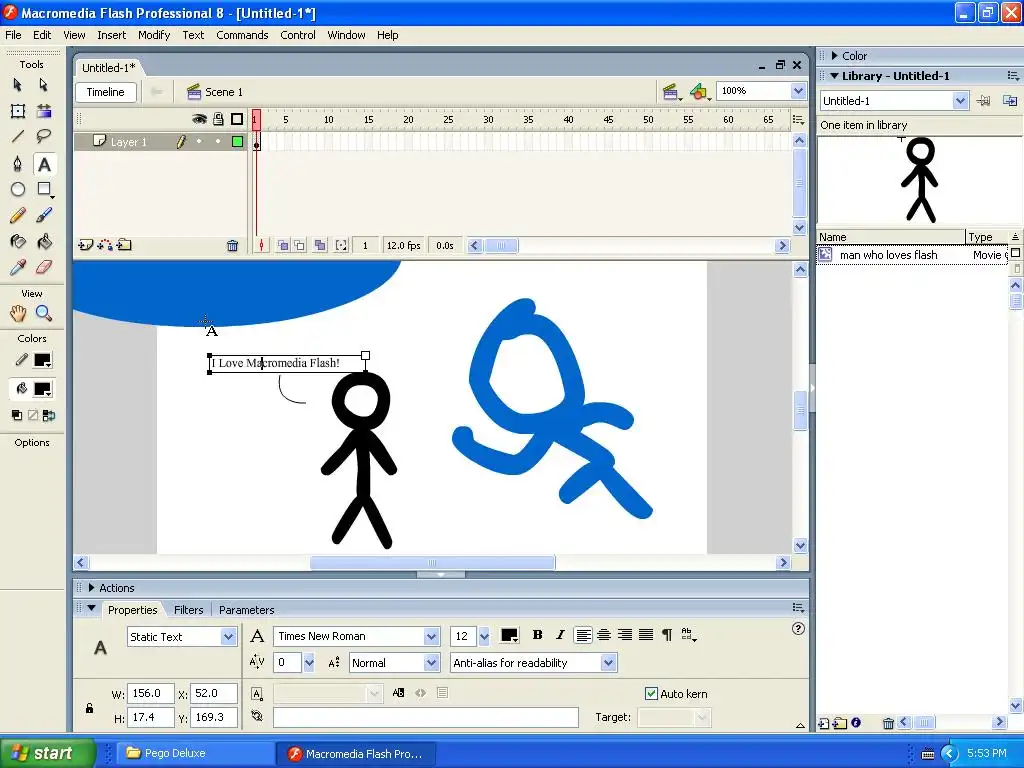Select the Rectangle tool
Viewport: 1024px width, 768px height.
coord(44,189)
